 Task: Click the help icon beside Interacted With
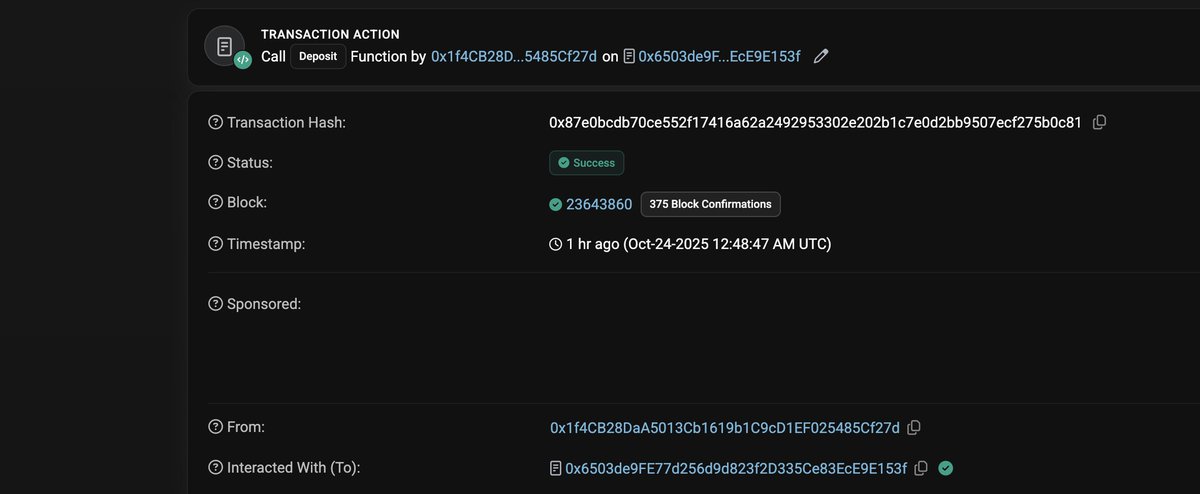click(215, 467)
